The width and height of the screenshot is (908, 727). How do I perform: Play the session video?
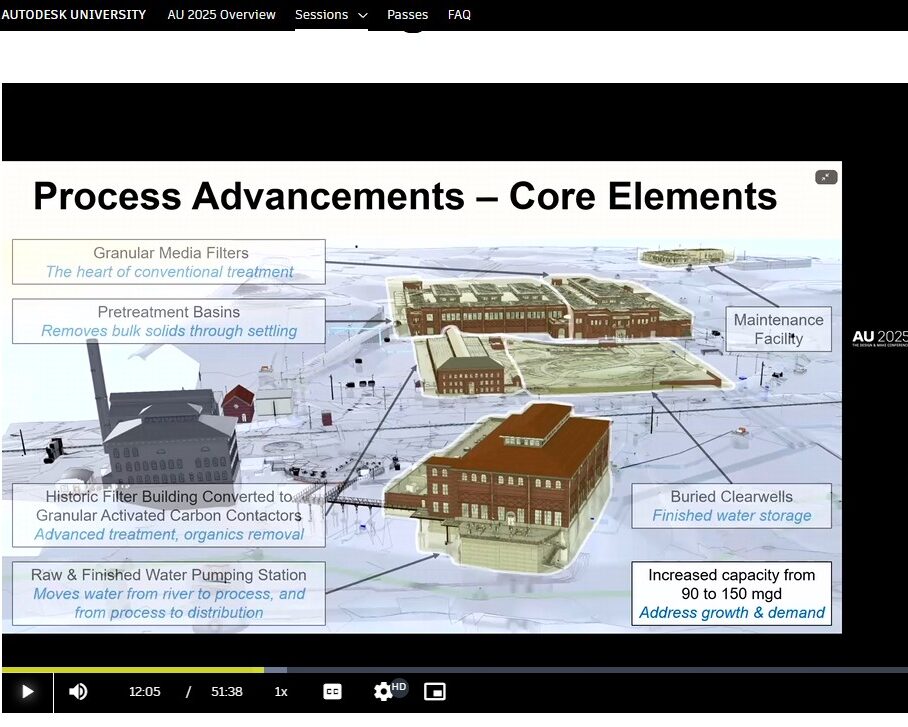tap(27, 691)
